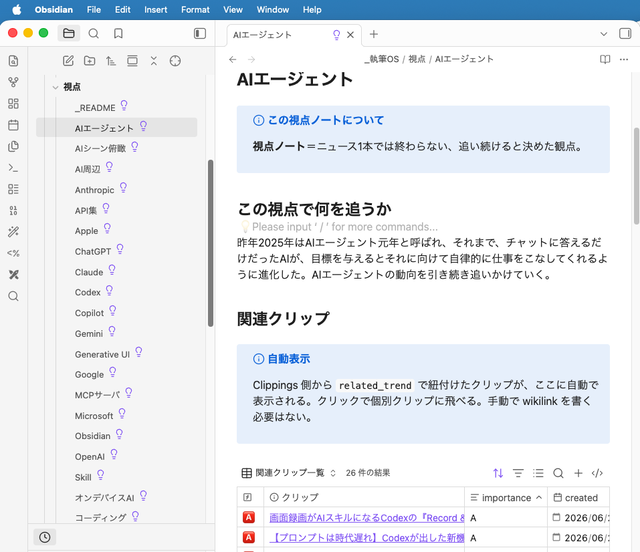Click the crosshair reveal active file icon
The width and height of the screenshot is (640, 552).
tap(175, 61)
